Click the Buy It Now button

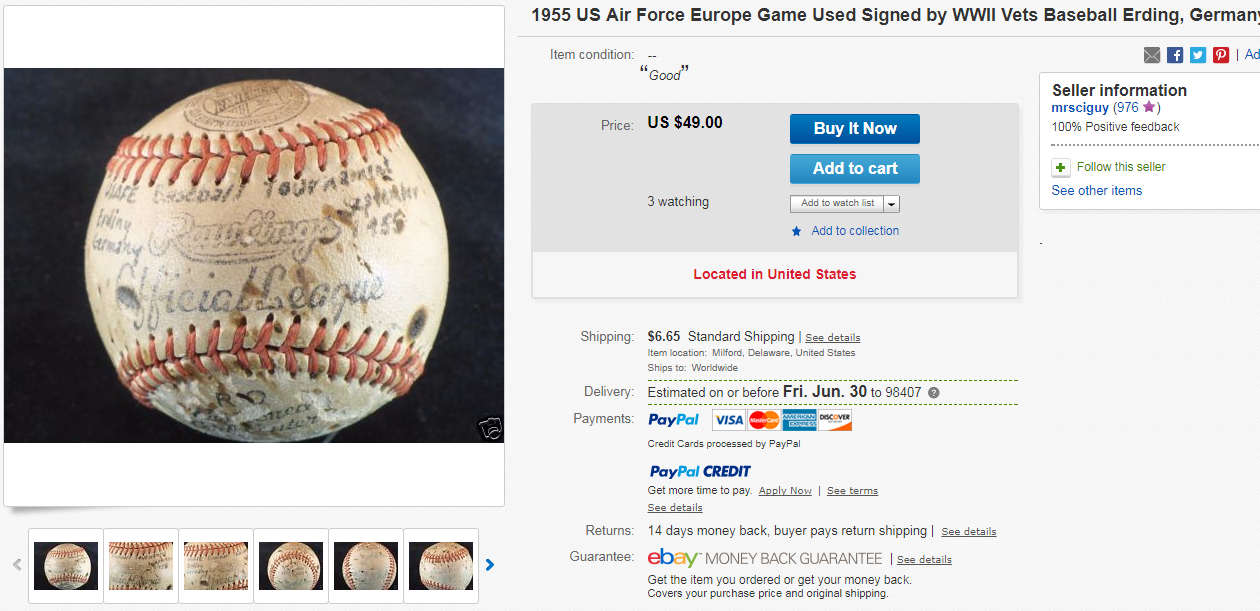click(855, 129)
